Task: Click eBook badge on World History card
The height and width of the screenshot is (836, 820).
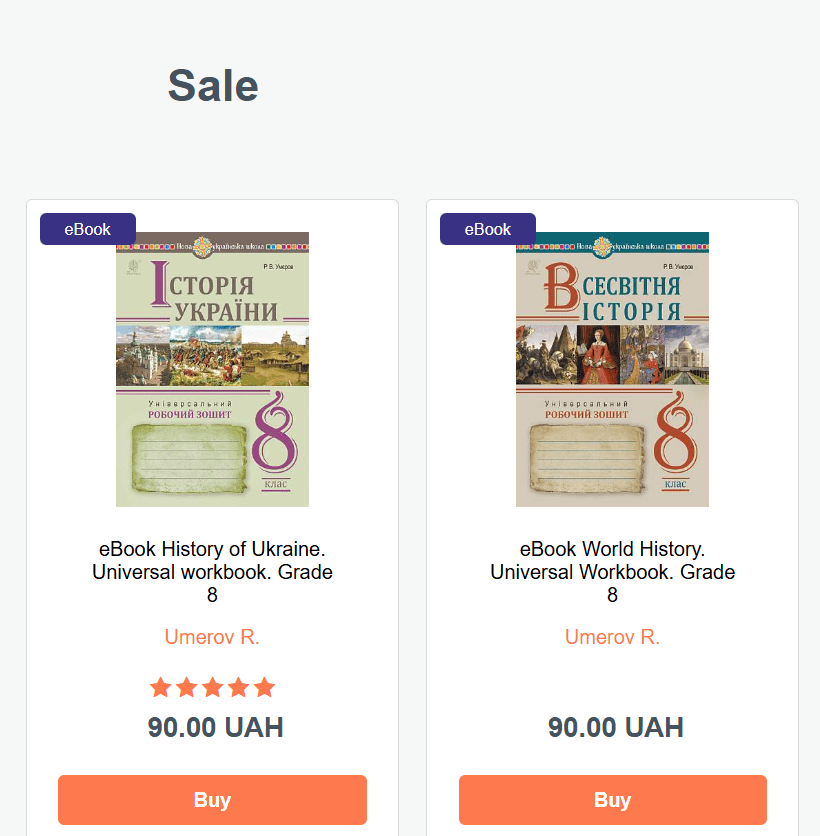Action: click(x=488, y=229)
